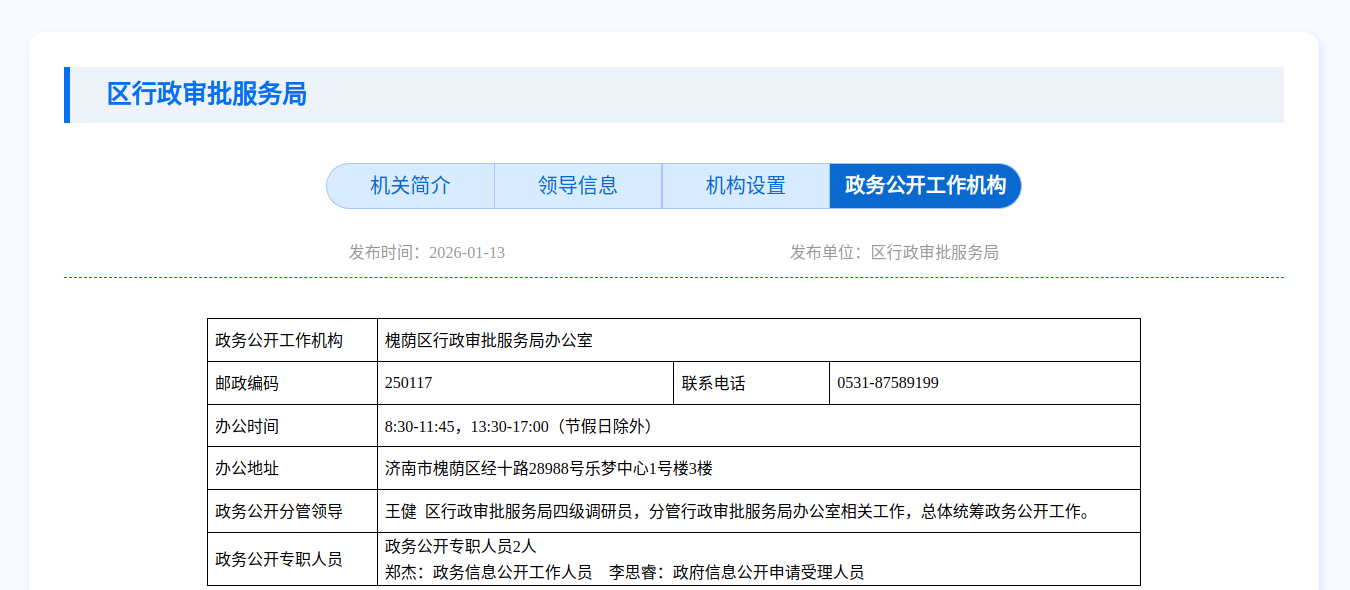Image resolution: width=1350 pixels, height=590 pixels.
Task: Click the 区行政审批服务局 page heading
Action: click(x=207, y=95)
